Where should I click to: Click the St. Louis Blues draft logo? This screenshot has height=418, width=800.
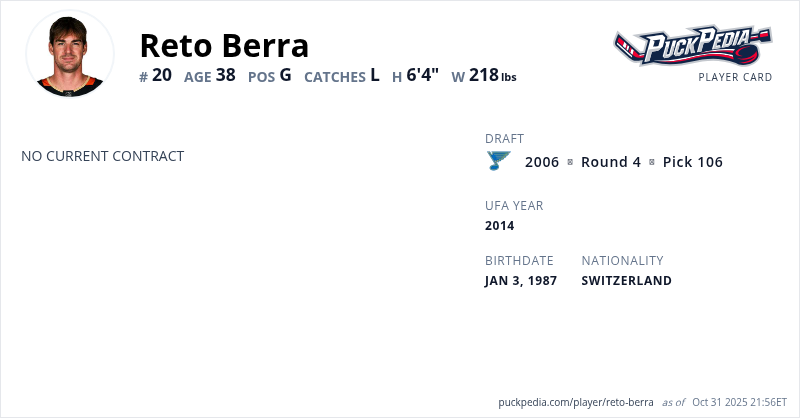[498, 161]
